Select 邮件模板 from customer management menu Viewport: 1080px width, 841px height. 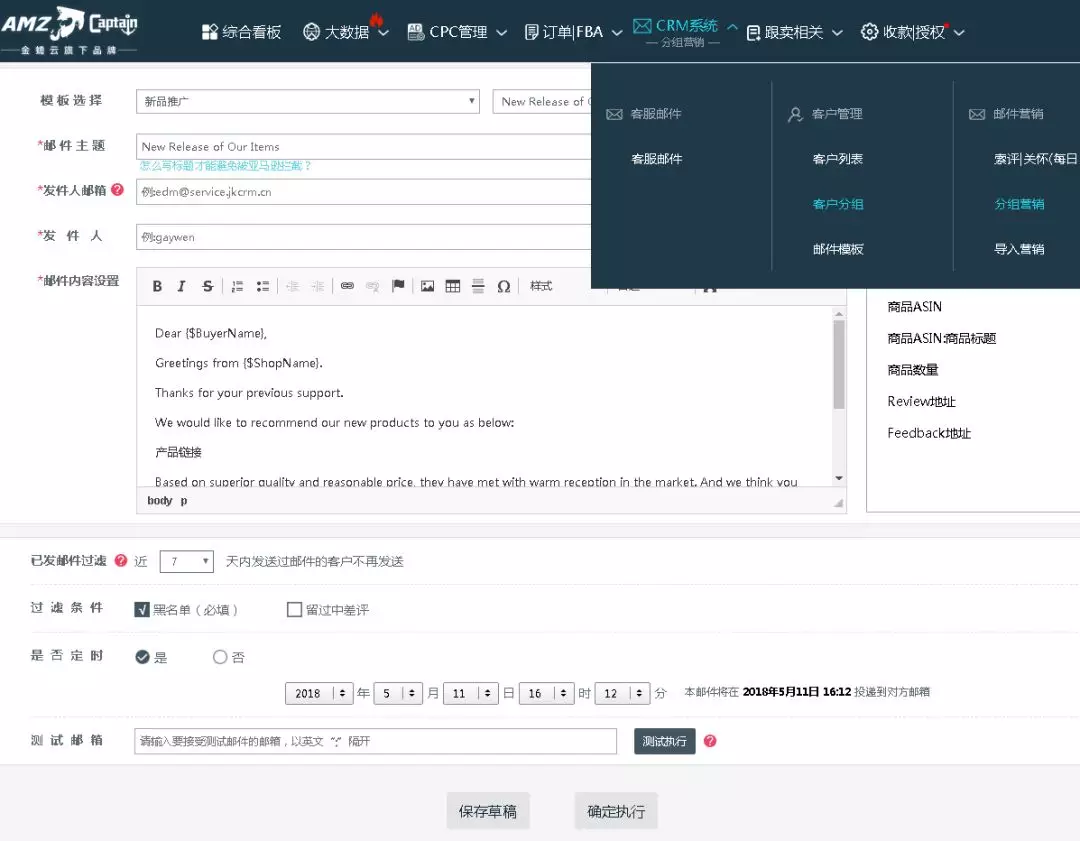(838, 249)
